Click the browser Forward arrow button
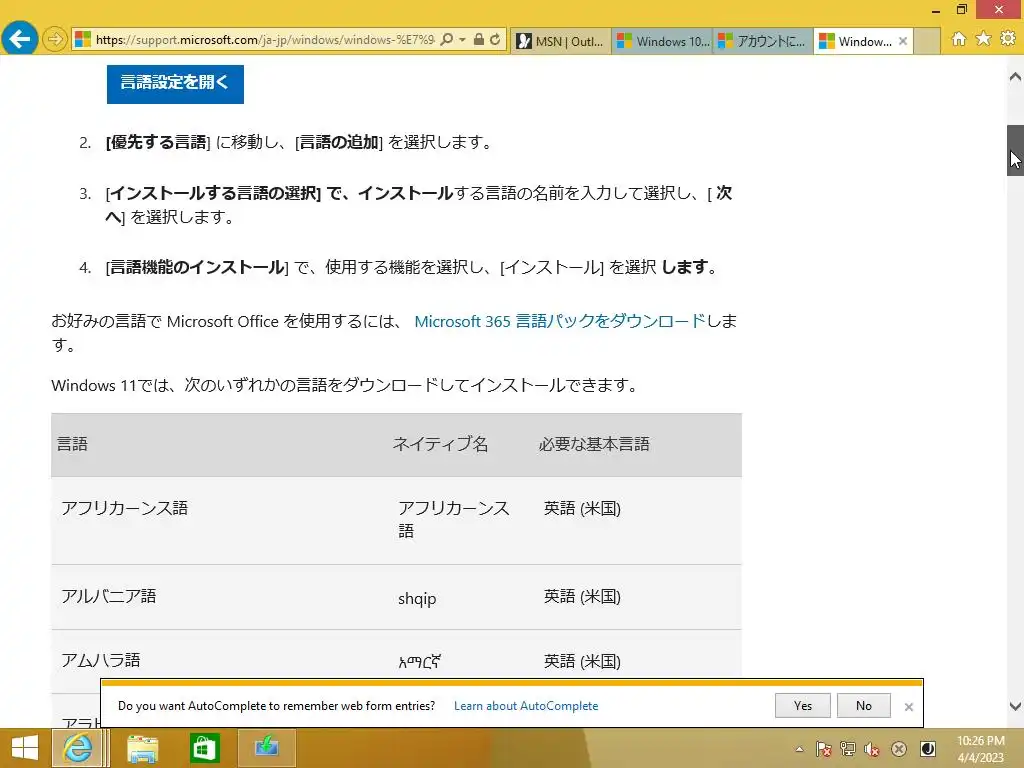This screenshot has width=1024, height=768. pyautogui.click(x=56, y=40)
